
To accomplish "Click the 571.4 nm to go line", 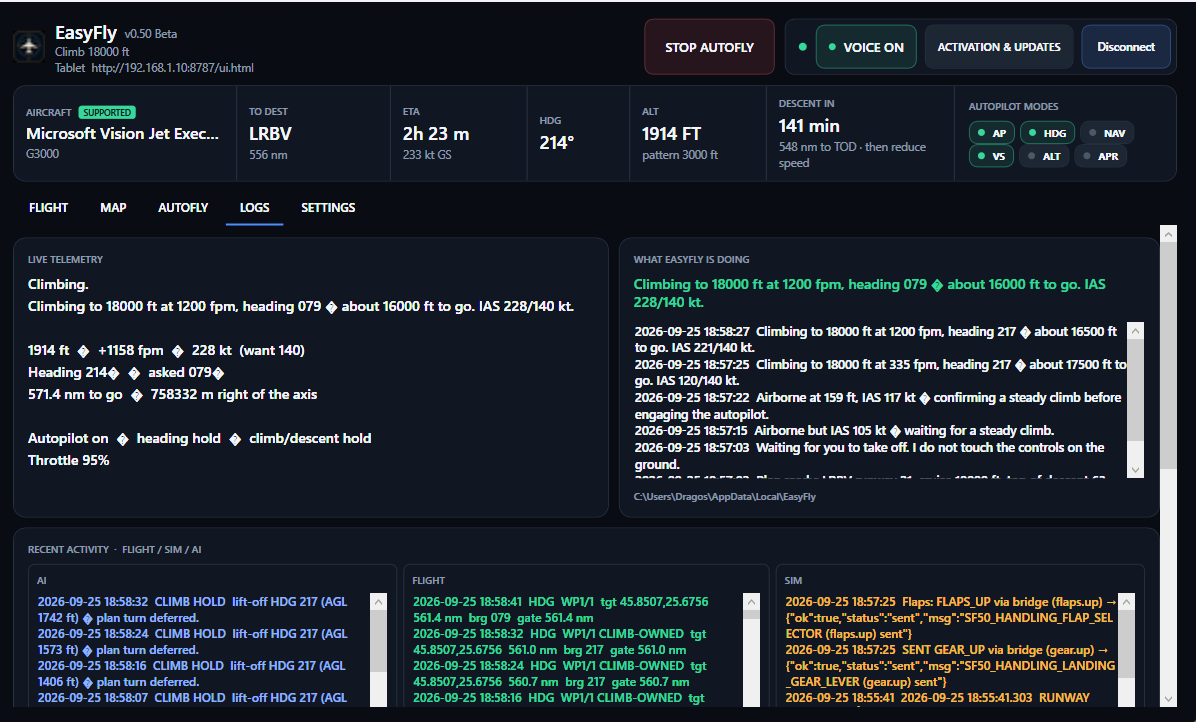I will click(x=172, y=394).
